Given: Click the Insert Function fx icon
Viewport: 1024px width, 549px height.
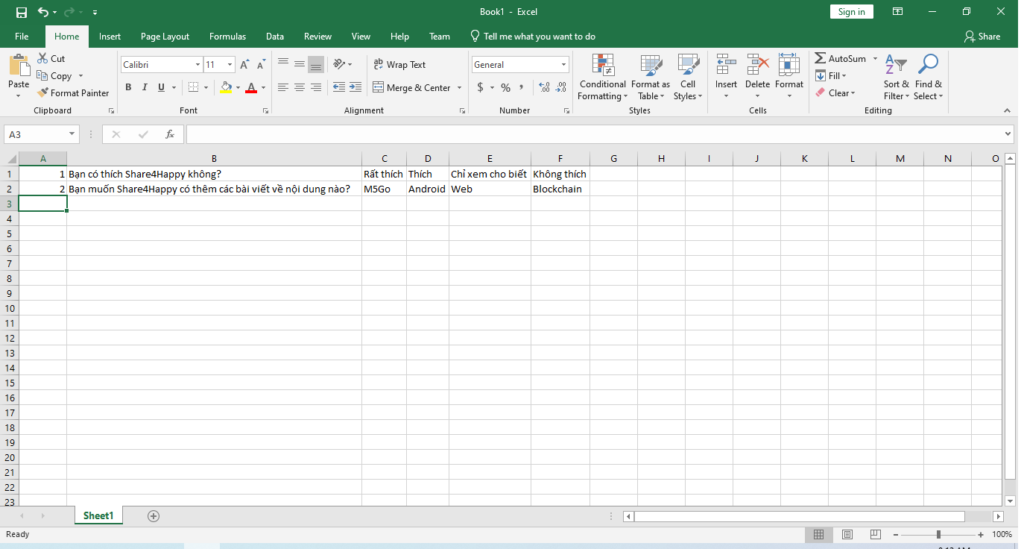Looking at the screenshot, I should click(x=170, y=134).
